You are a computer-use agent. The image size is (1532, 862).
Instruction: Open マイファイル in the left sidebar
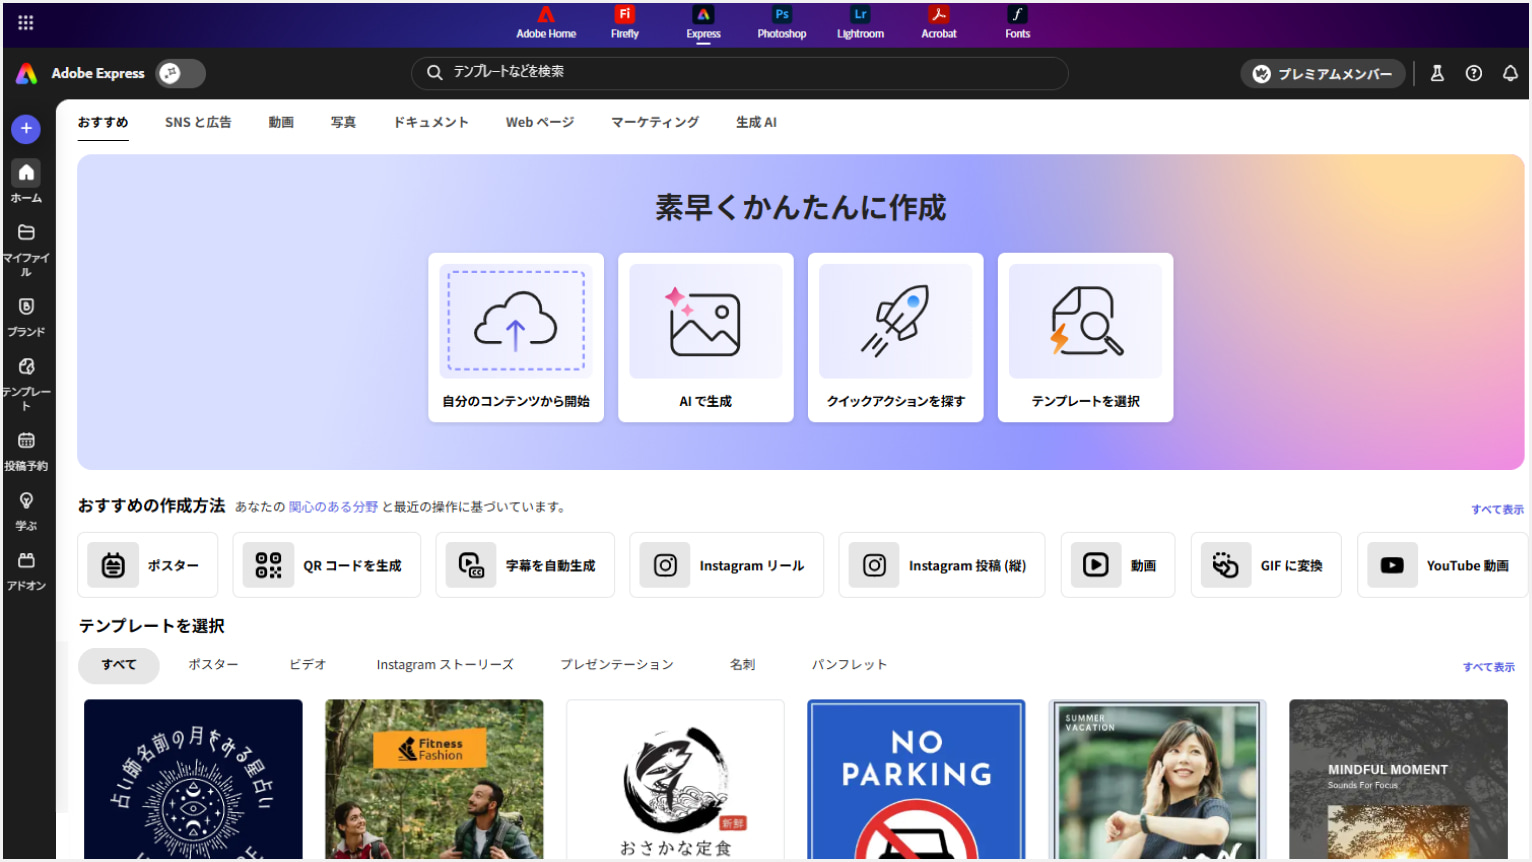click(25, 240)
